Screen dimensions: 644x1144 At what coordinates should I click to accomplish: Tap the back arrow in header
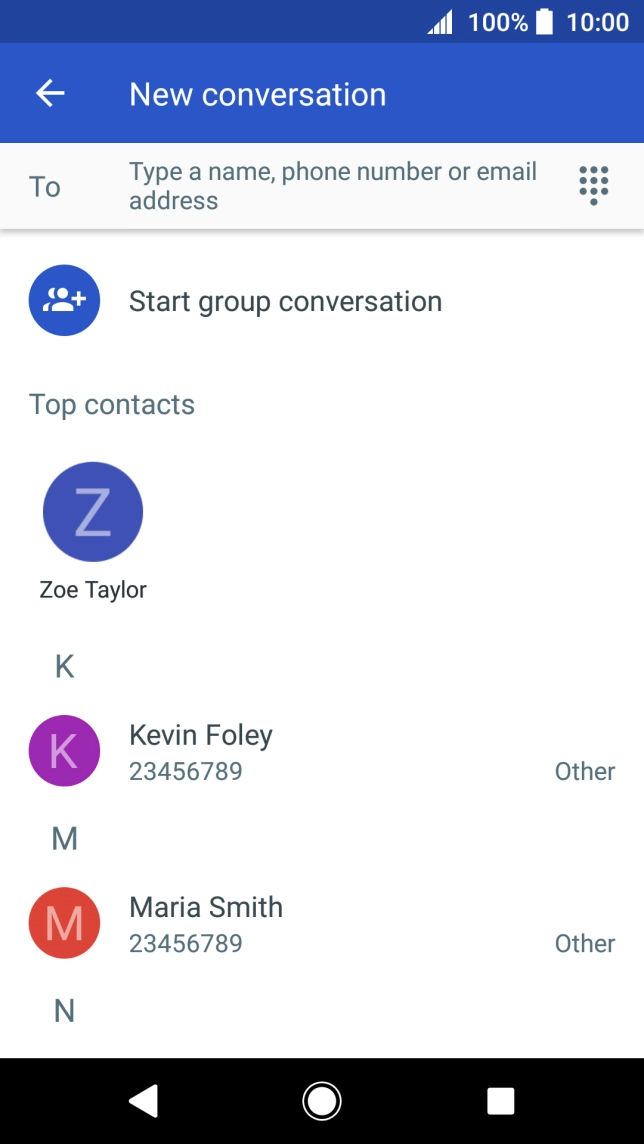tap(50, 94)
